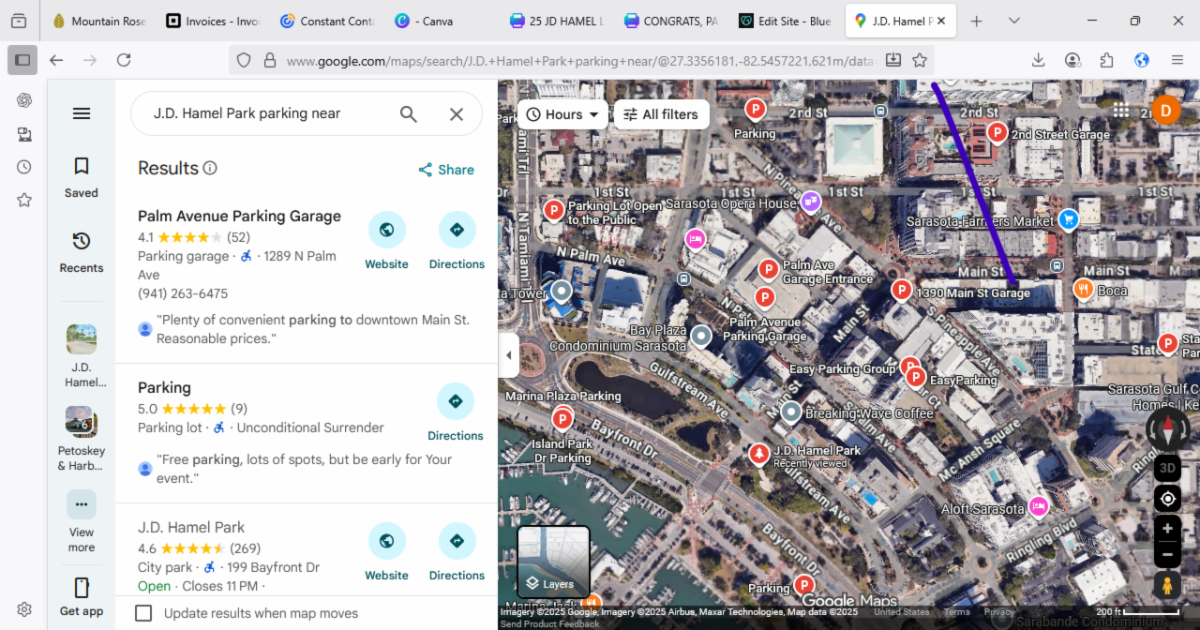This screenshot has height=630, width=1200.
Task: Open the browser application menu
Action: (x=1177, y=60)
